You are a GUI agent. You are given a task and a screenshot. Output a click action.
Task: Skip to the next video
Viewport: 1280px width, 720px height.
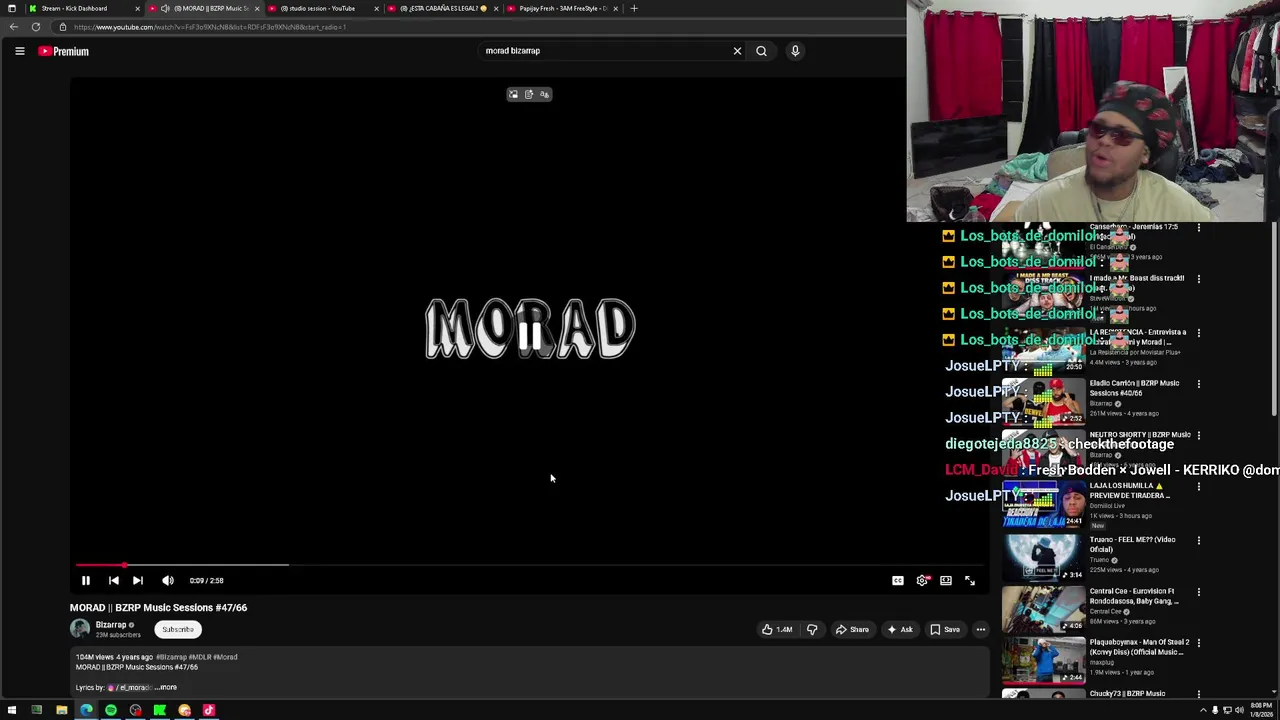click(x=138, y=580)
